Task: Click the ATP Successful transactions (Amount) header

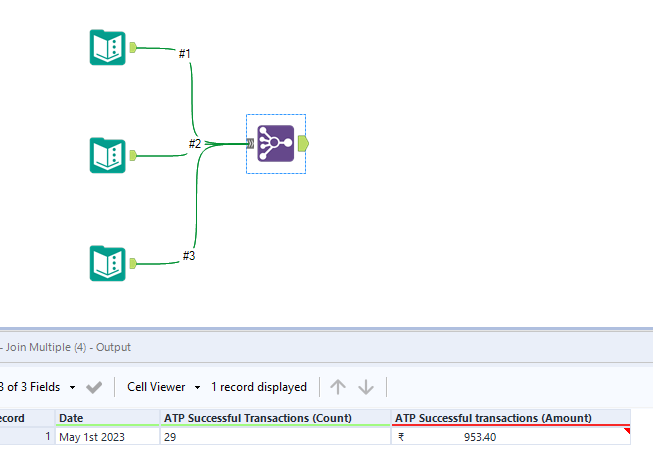Action: 511,418
